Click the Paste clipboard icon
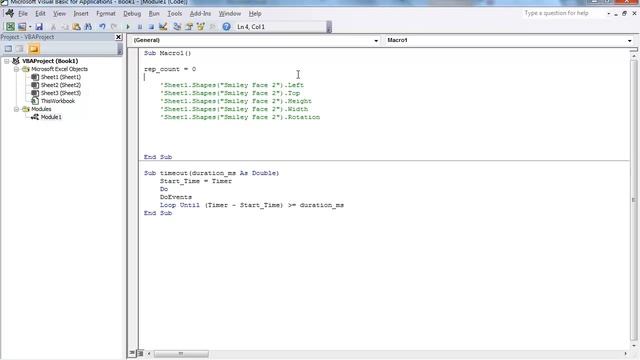 (76, 27)
